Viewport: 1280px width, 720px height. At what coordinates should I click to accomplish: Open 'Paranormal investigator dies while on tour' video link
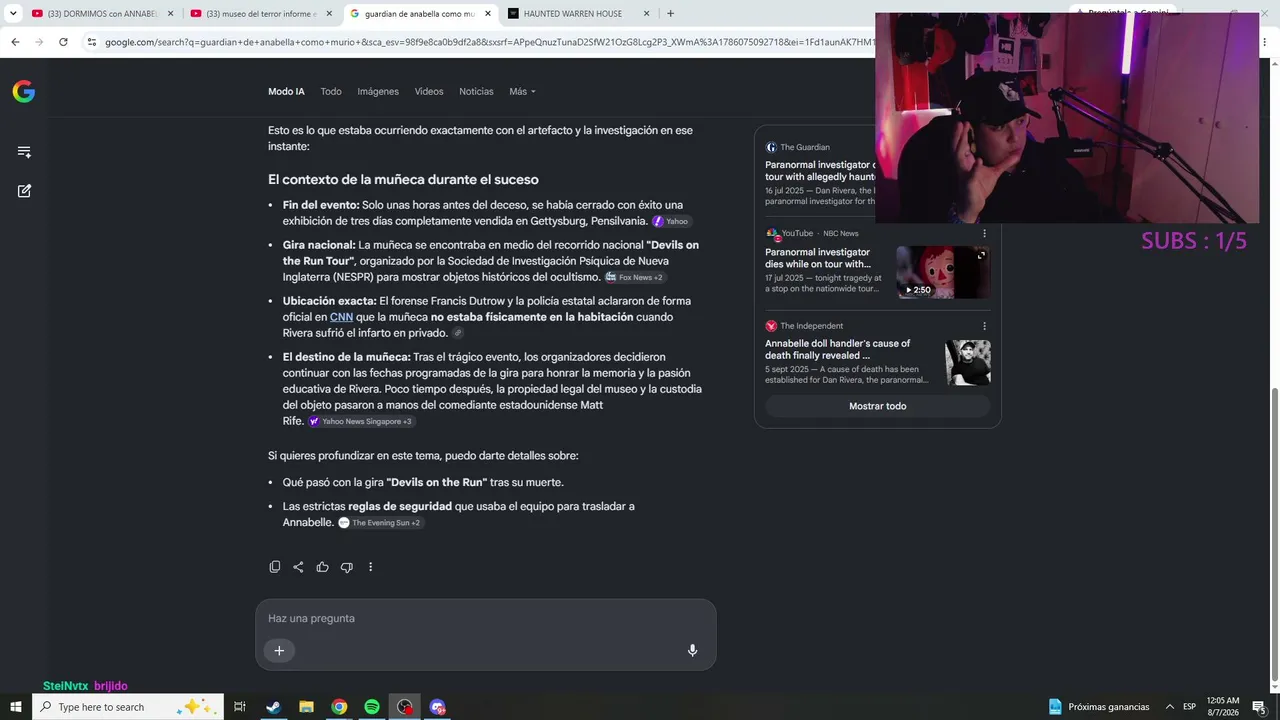coord(818,258)
